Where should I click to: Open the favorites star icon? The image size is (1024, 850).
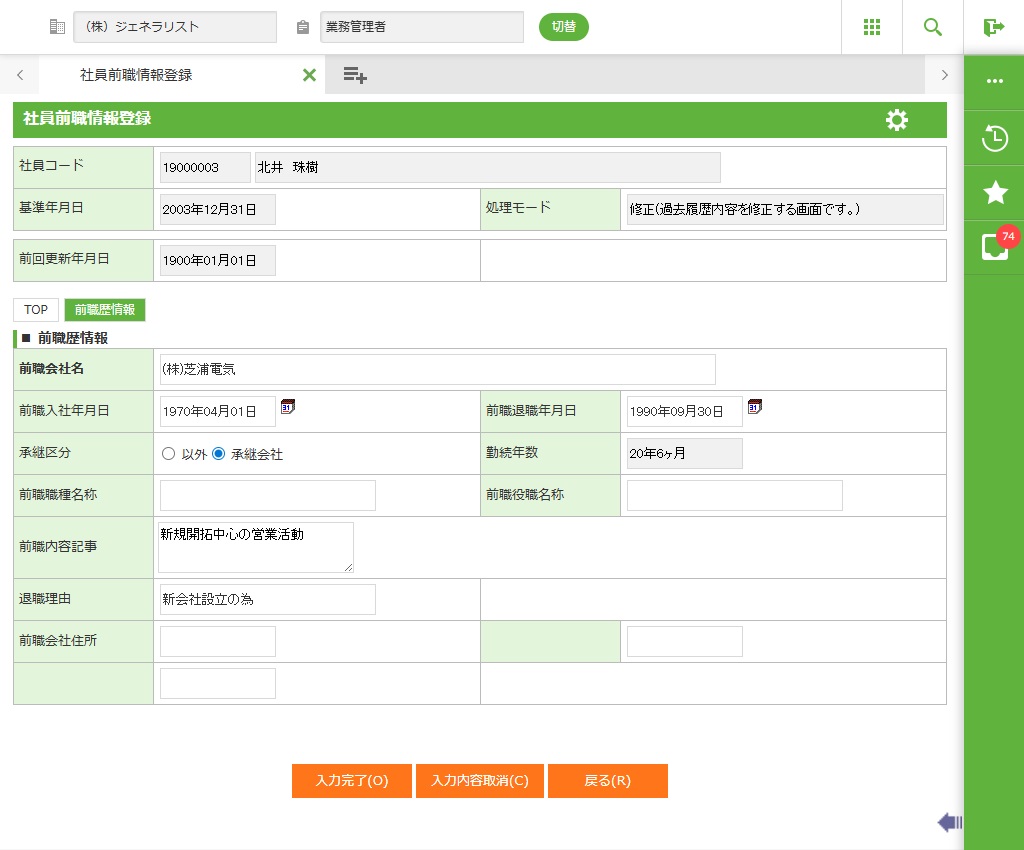[994, 193]
